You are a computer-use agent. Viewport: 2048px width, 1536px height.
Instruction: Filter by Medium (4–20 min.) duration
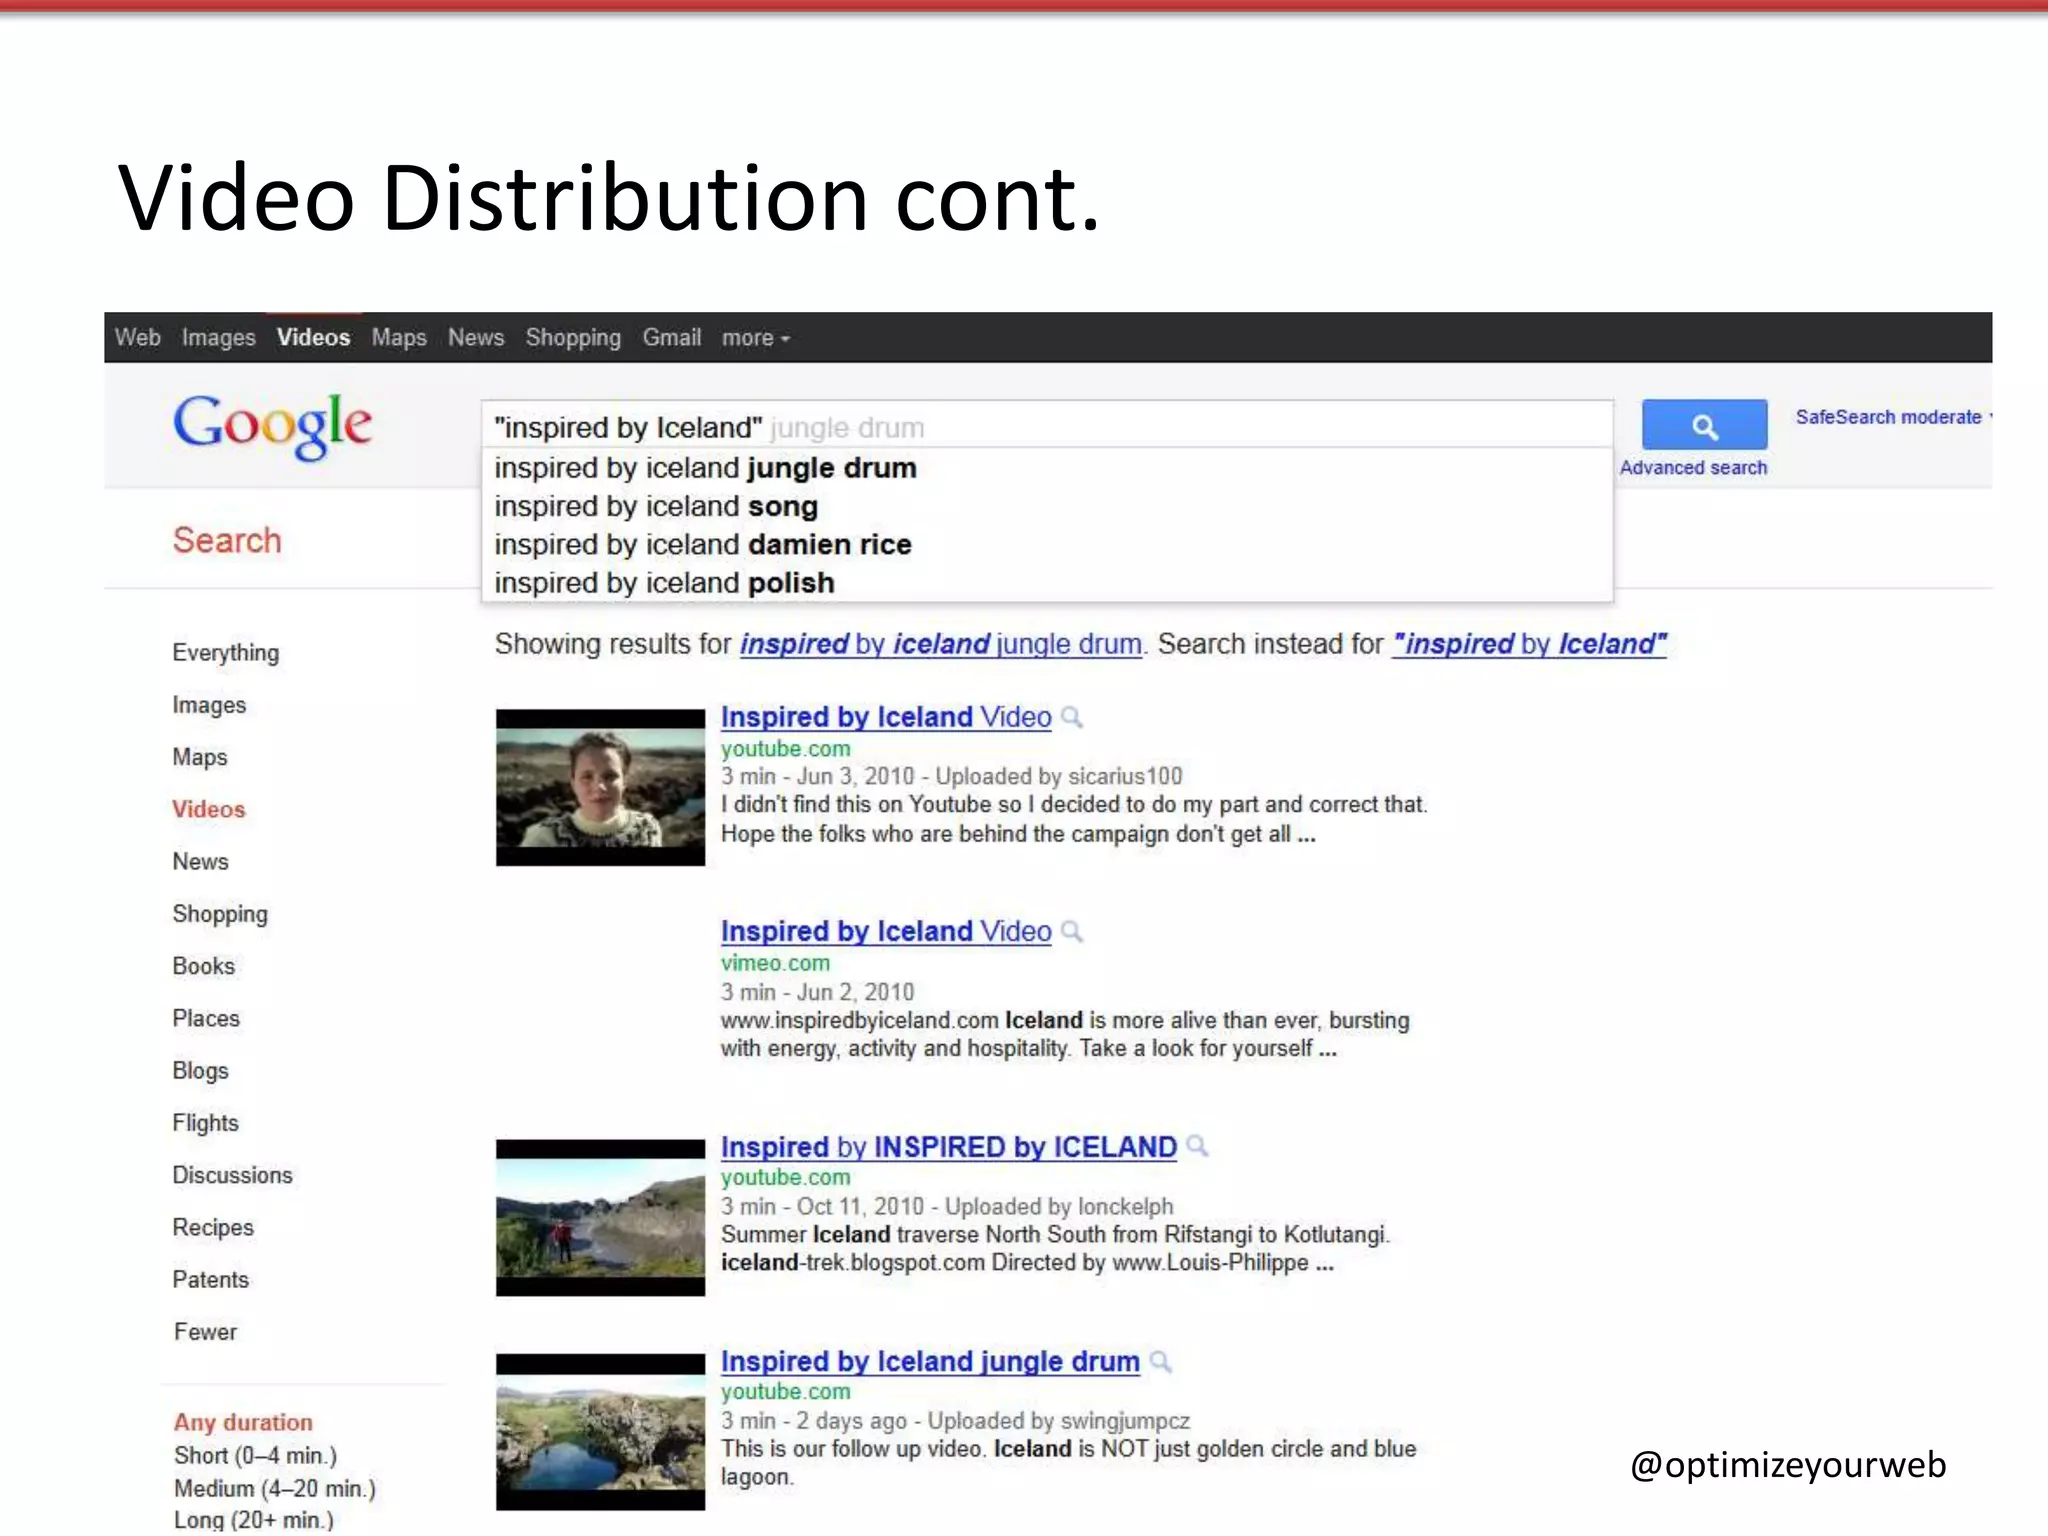[x=275, y=1488]
